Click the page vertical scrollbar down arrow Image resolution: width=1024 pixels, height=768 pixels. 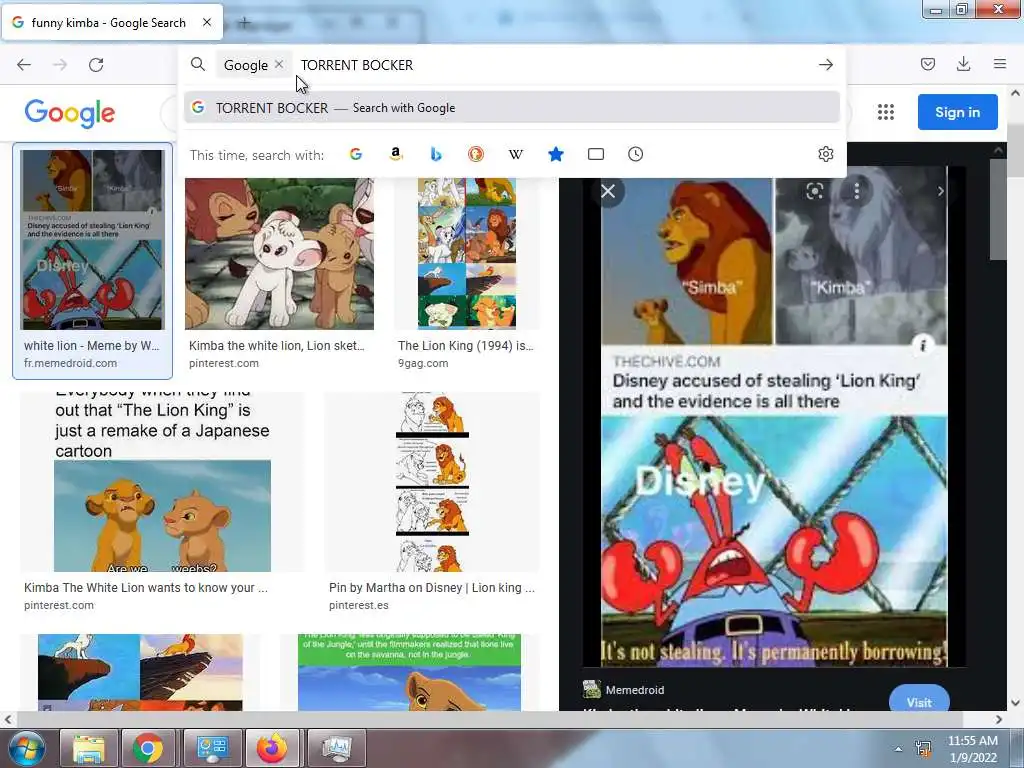1016,703
